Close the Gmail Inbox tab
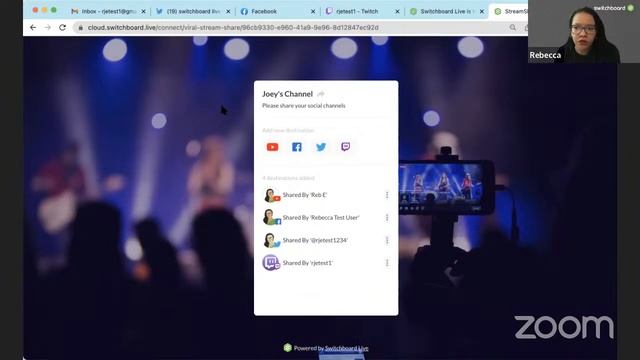Viewport: 640px width, 360px height. coord(143,11)
